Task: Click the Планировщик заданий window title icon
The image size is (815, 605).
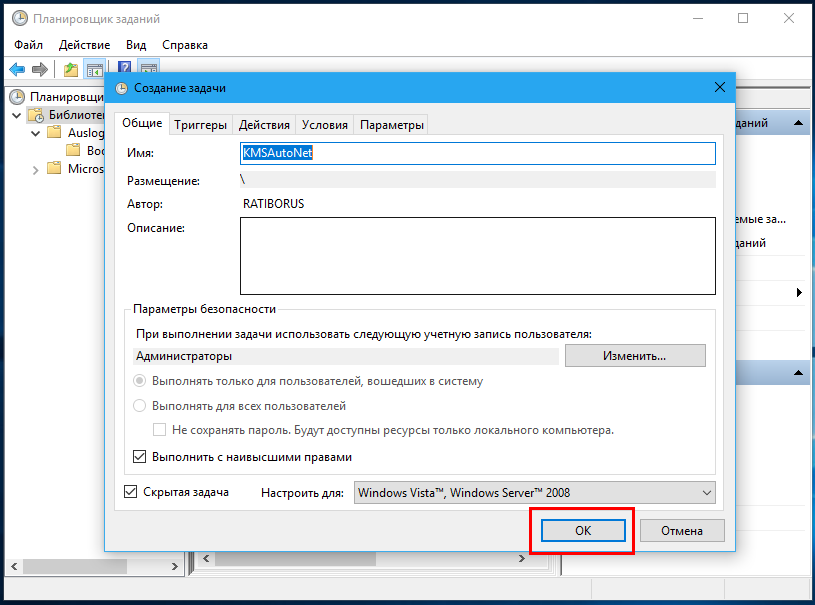Action: click(20, 19)
